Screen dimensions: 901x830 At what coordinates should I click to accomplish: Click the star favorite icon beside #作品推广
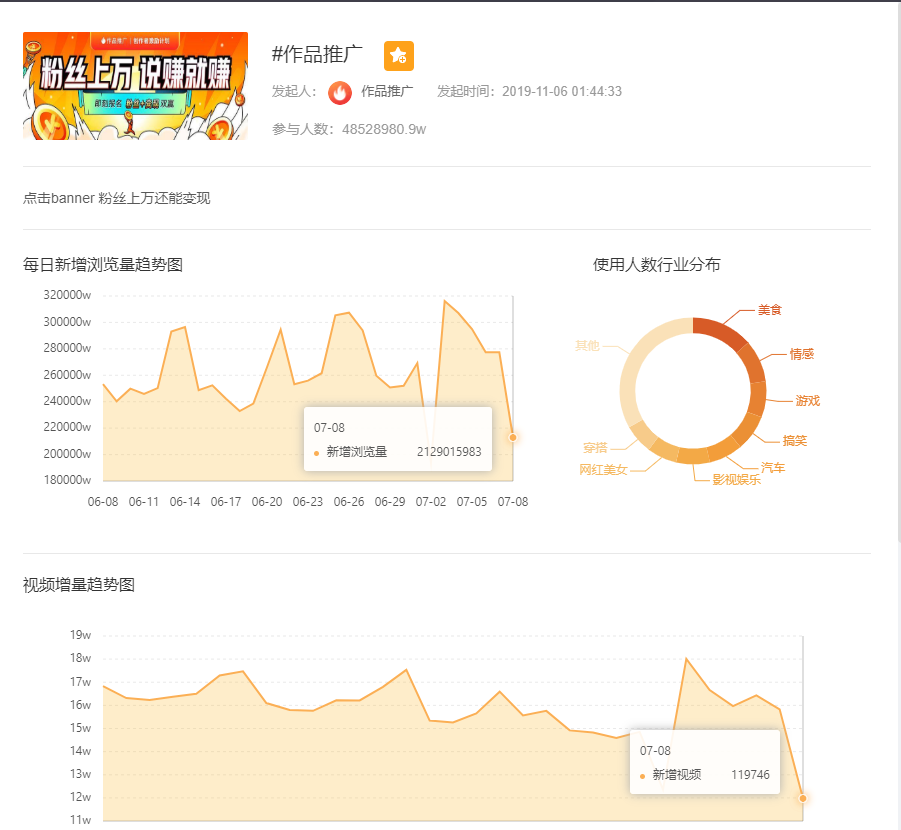[x=398, y=57]
